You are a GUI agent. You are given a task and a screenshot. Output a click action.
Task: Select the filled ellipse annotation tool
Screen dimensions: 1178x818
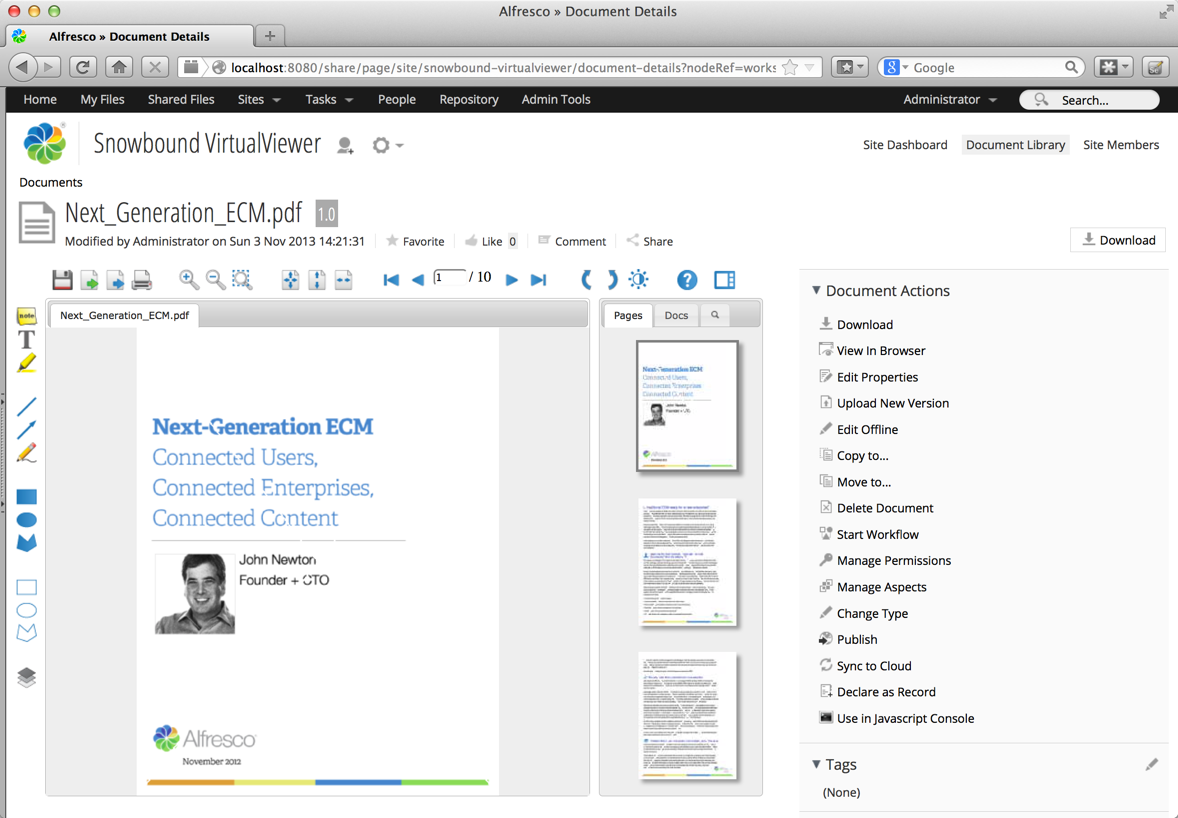coord(26,520)
